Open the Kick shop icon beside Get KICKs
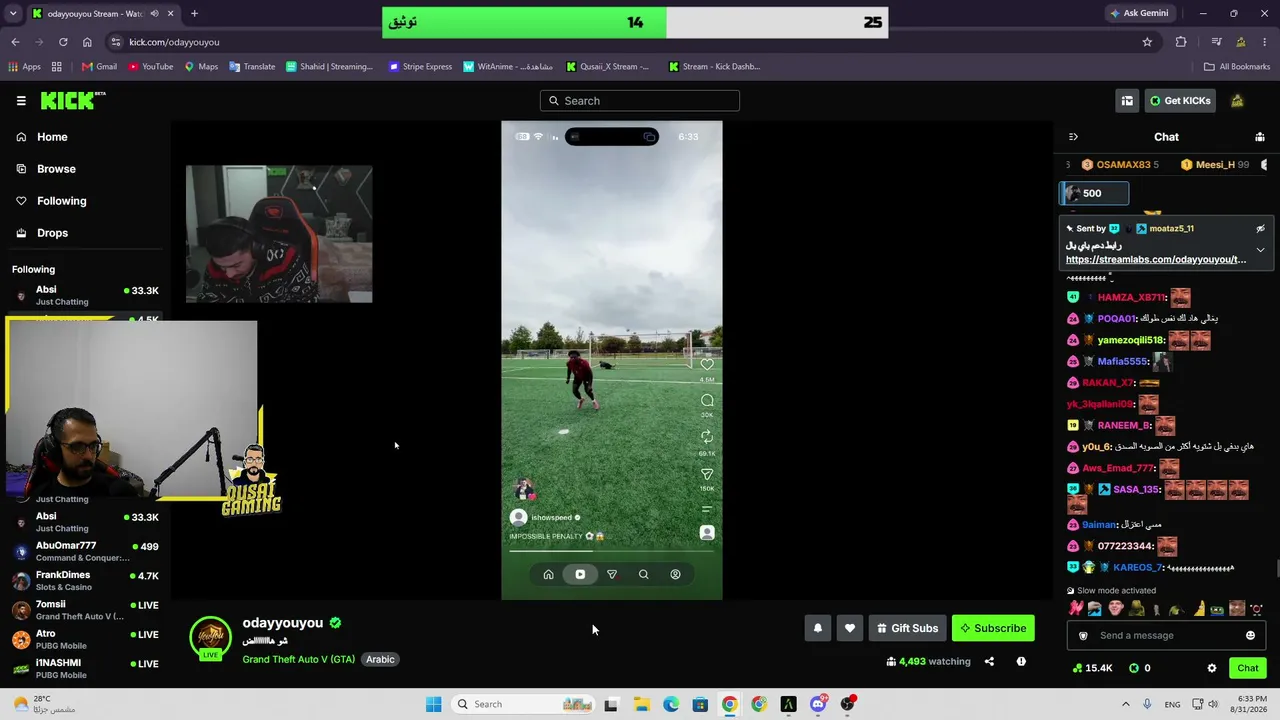The width and height of the screenshot is (1280, 720). 1127,100
